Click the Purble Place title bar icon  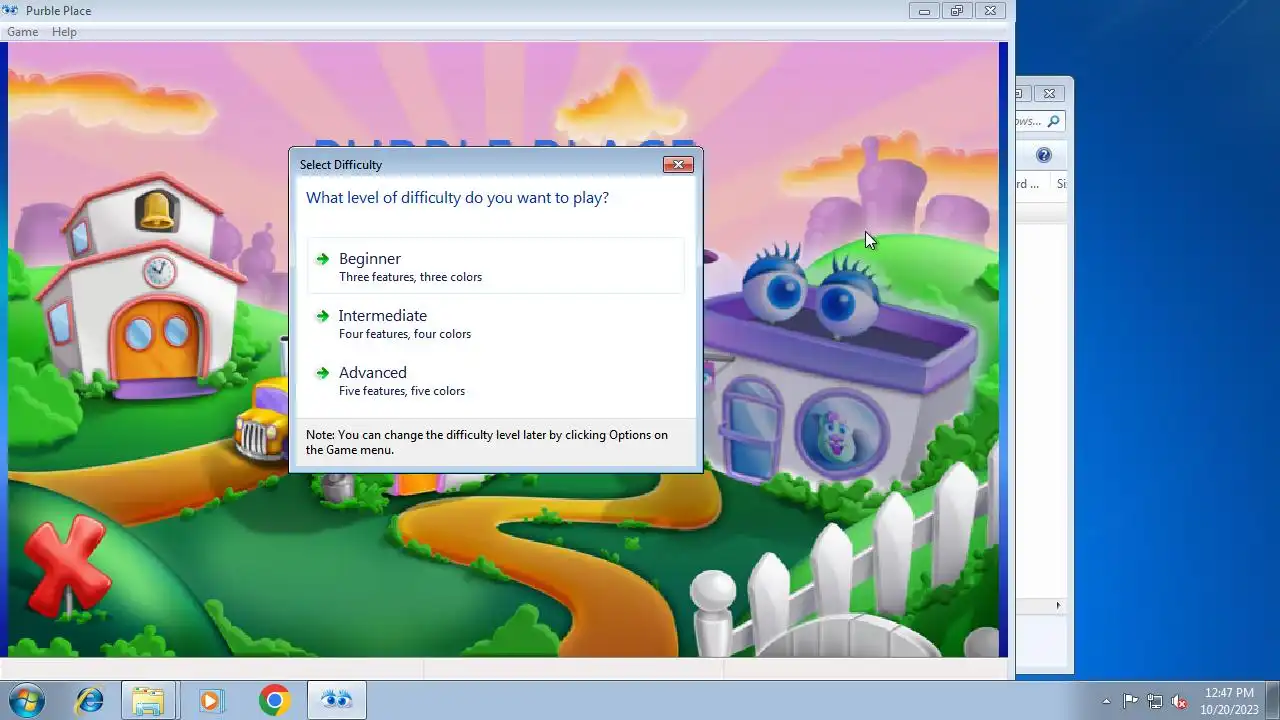point(12,10)
